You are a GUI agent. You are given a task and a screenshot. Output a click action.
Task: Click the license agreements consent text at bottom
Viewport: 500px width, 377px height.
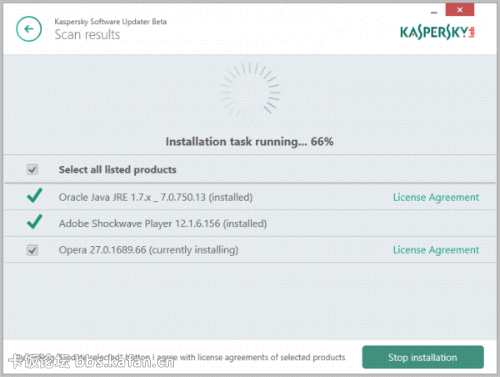(x=180, y=358)
